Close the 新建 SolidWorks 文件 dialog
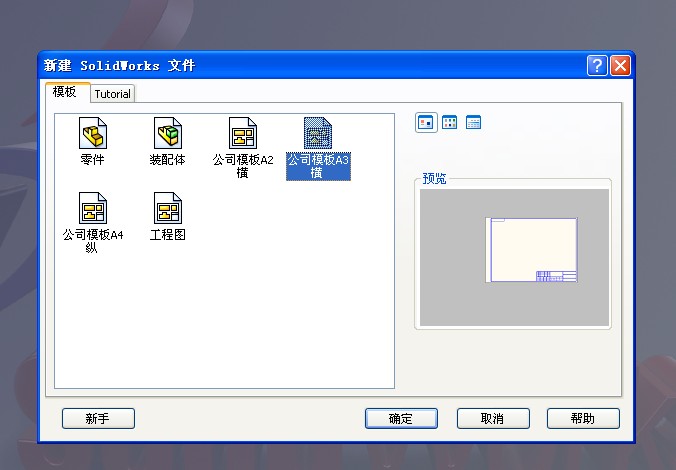Viewport: 676px width, 470px height. pyautogui.click(x=620, y=66)
